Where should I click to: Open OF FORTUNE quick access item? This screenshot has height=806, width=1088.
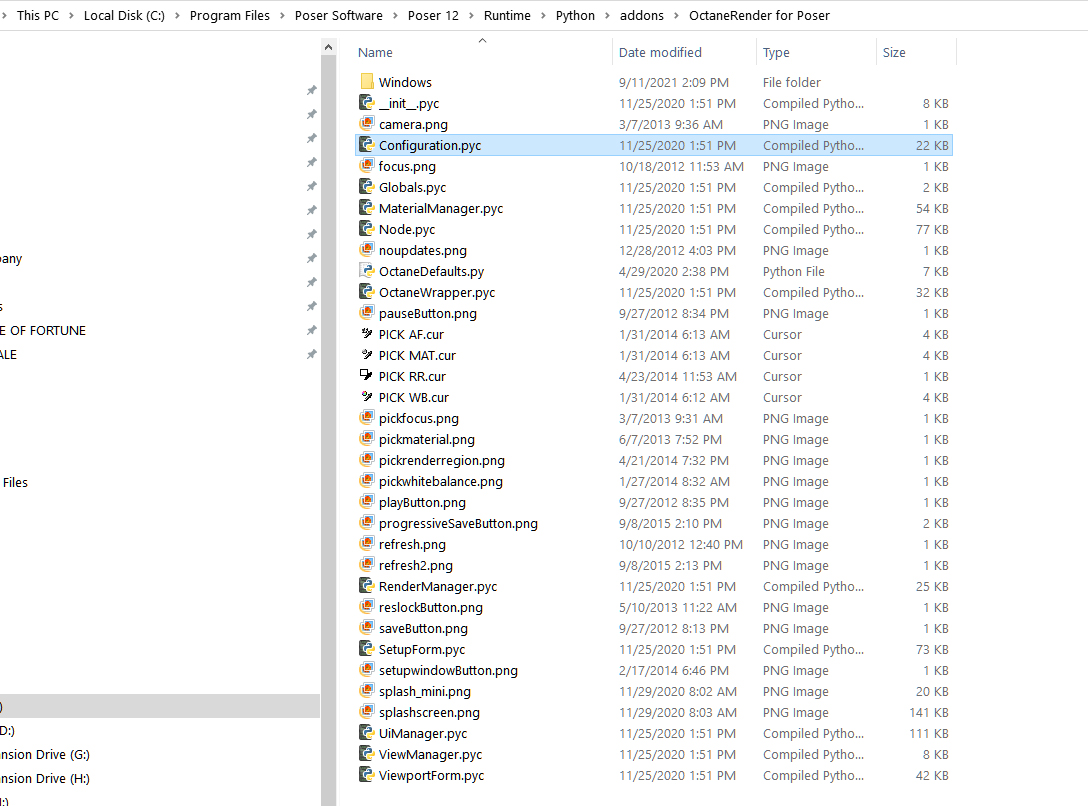click(43, 330)
